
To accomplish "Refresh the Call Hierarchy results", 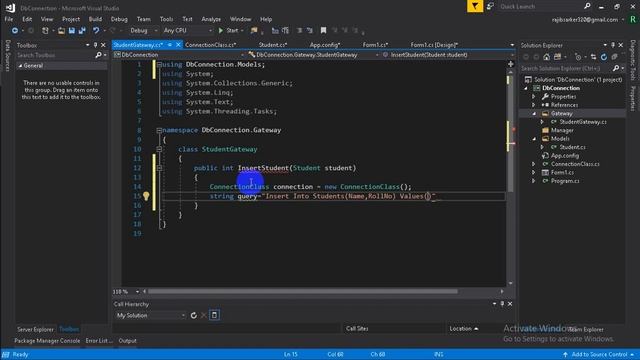I will (x=193, y=315).
